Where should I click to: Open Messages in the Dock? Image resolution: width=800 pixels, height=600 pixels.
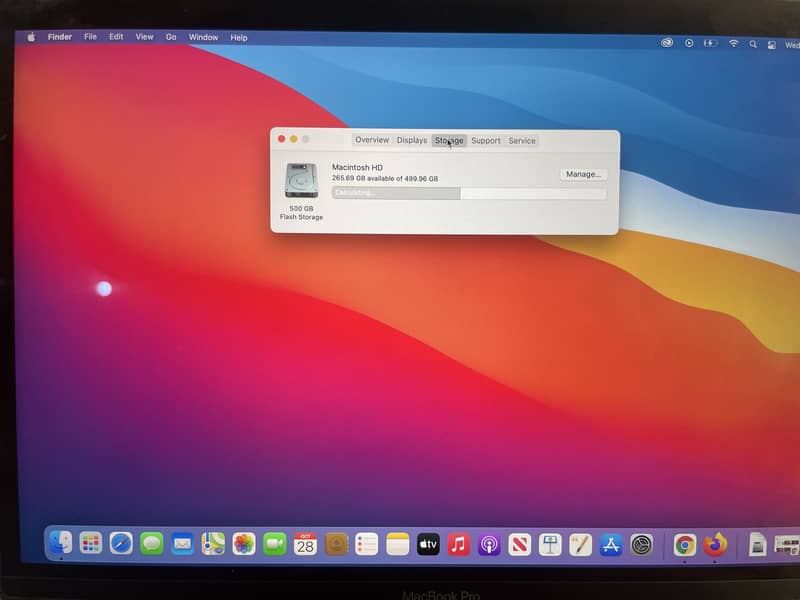point(152,544)
